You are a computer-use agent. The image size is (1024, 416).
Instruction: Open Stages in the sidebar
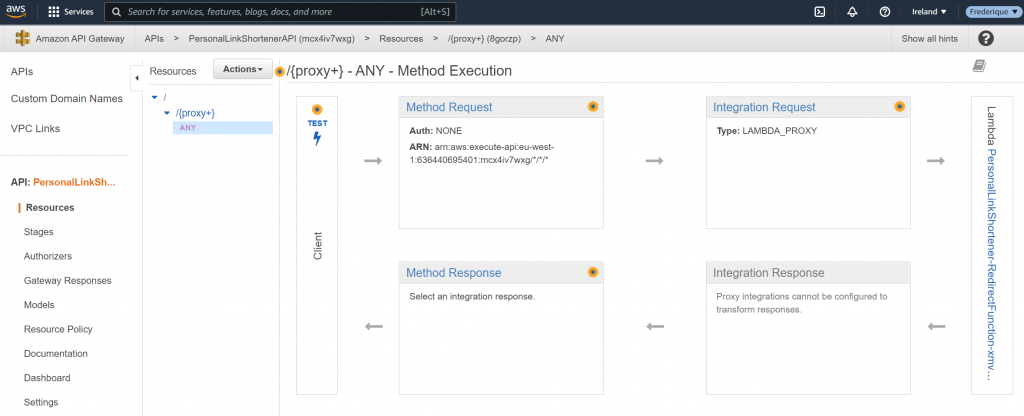pos(39,231)
